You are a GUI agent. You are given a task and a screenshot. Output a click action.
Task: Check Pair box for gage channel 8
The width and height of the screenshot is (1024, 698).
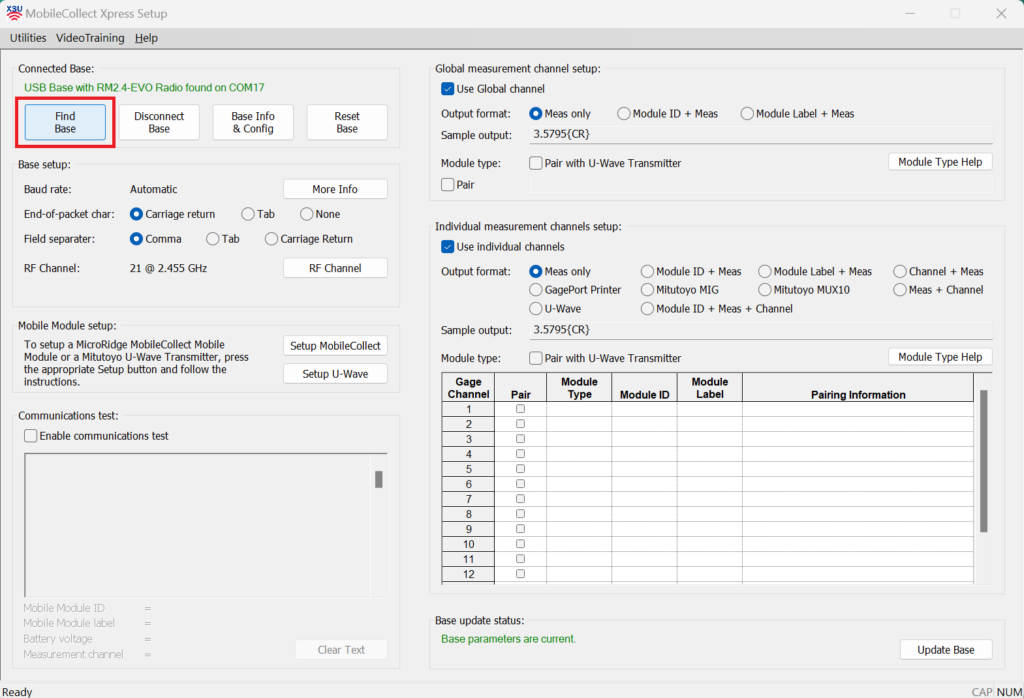click(520, 514)
